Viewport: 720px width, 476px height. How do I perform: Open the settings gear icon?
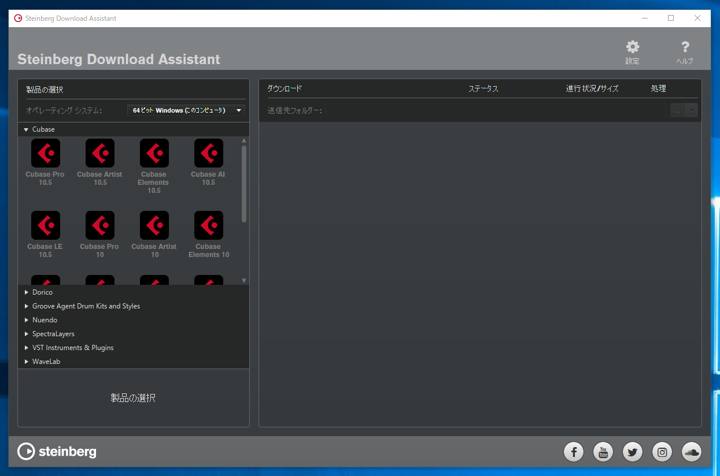(632, 47)
